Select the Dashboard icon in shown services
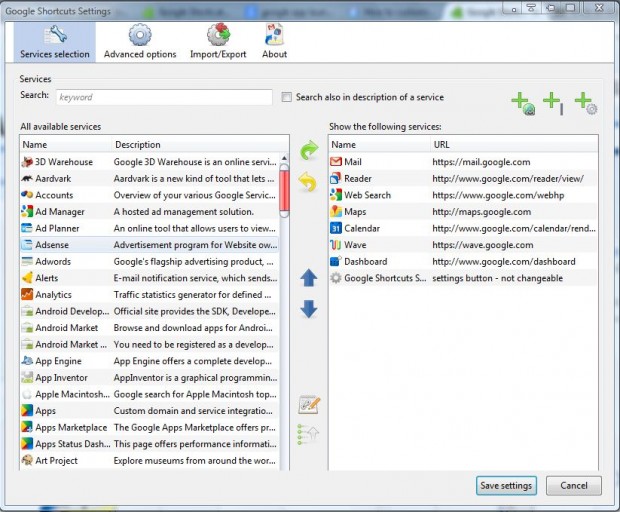The width and height of the screenshot is (620, 512). 336,261
